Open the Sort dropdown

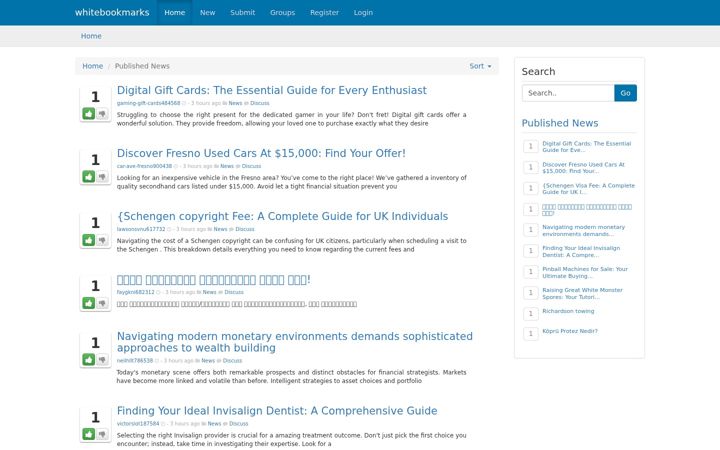tap(480, 66)
